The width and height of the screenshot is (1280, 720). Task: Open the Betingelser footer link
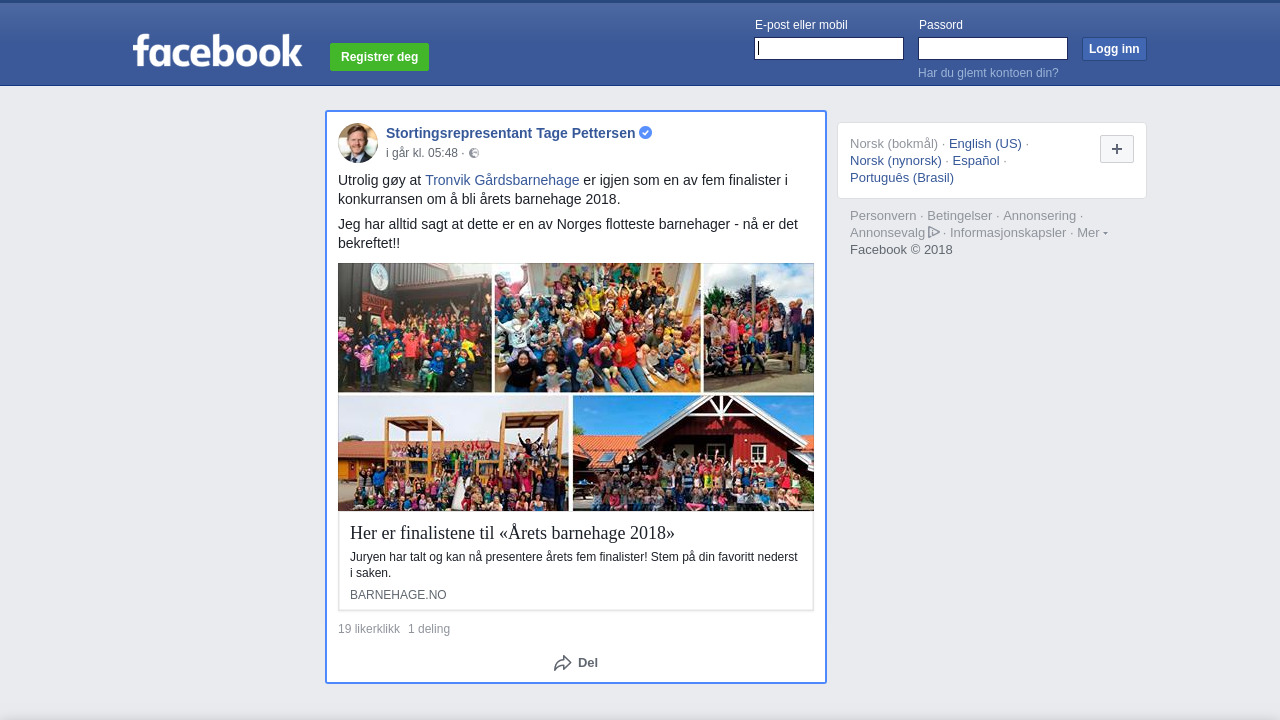pyautogui.click(x=960, y=215)
